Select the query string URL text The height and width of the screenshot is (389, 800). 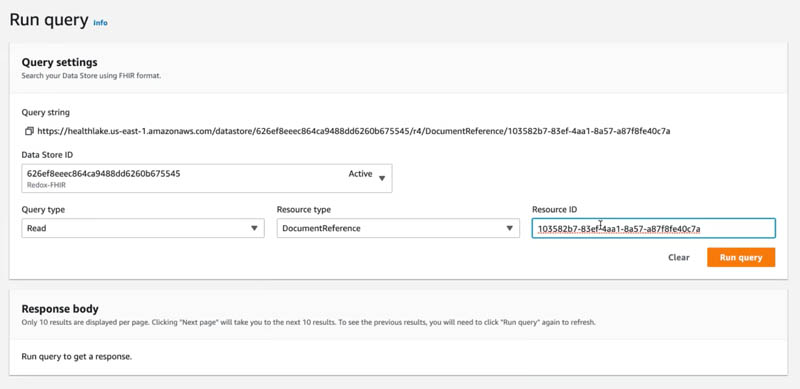354,131
